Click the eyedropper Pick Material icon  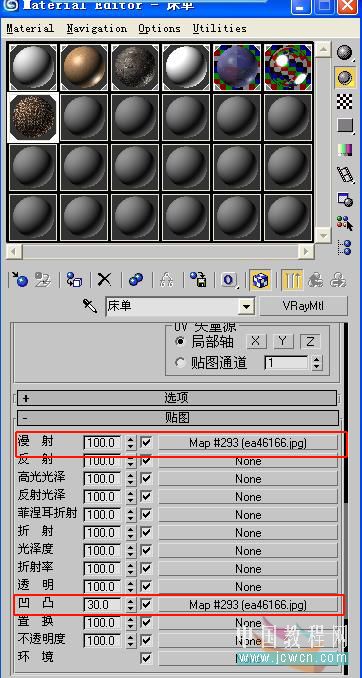click(90, 307)
